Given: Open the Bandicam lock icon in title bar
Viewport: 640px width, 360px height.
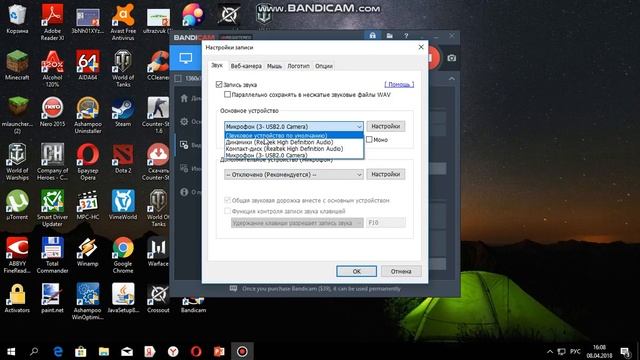Looking at the screenshot, I should [x=373, y=36].
